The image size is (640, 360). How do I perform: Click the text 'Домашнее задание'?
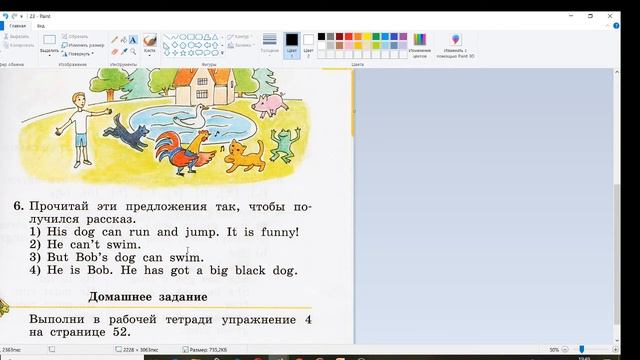pos(148,296)
